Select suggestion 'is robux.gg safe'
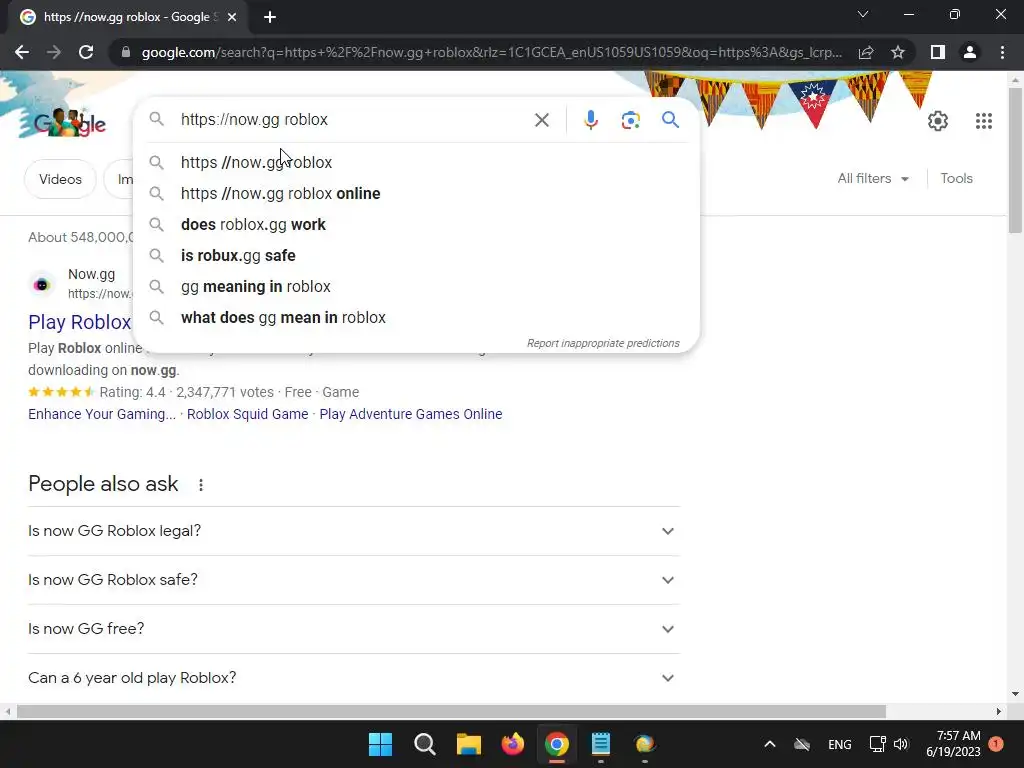Screen dimensions: 1024x768 (416, 255)
